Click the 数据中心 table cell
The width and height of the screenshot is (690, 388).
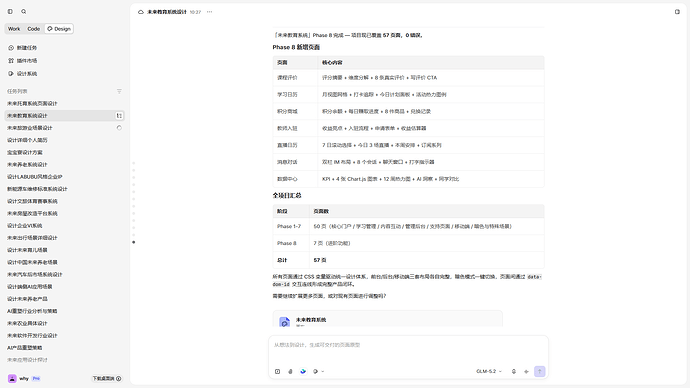[295, 179]
